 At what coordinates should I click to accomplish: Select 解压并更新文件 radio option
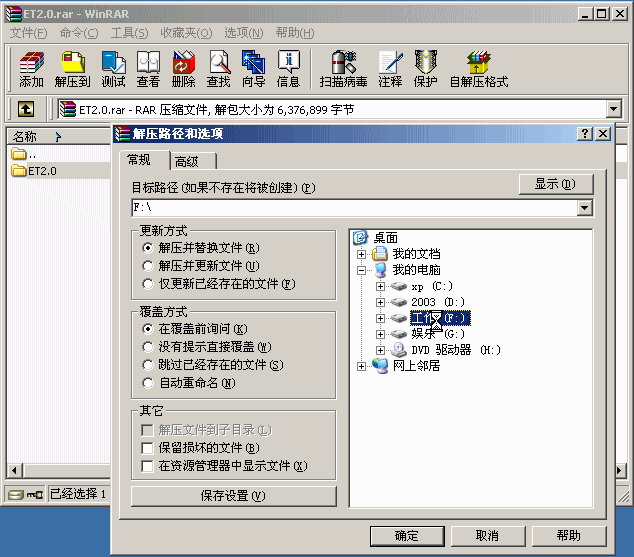148,266
